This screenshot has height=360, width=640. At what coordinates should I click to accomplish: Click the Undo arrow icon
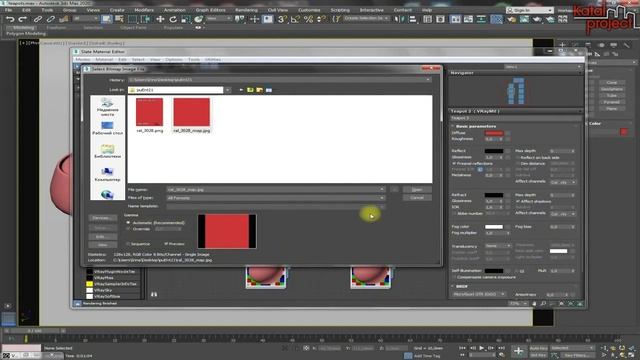coord(10,19)
